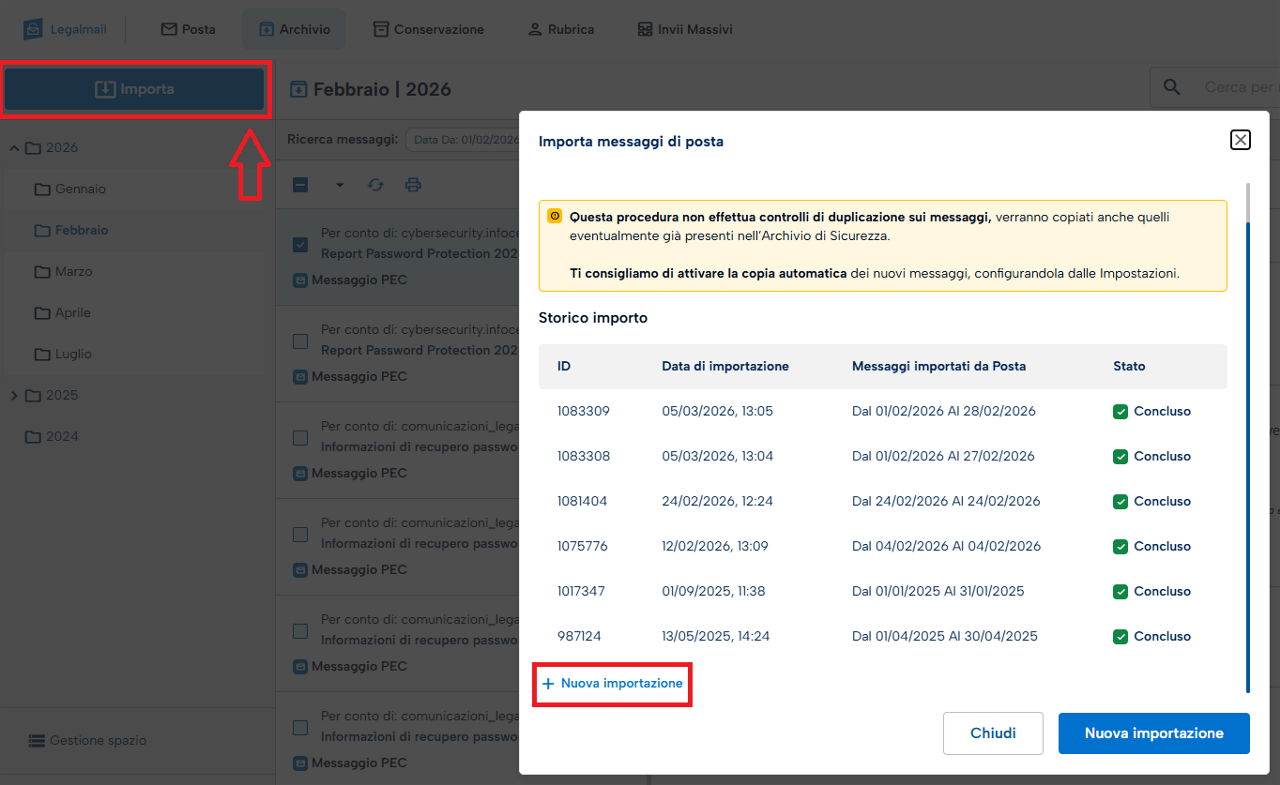Collapse the 2026 folder tree

[14, 148]
